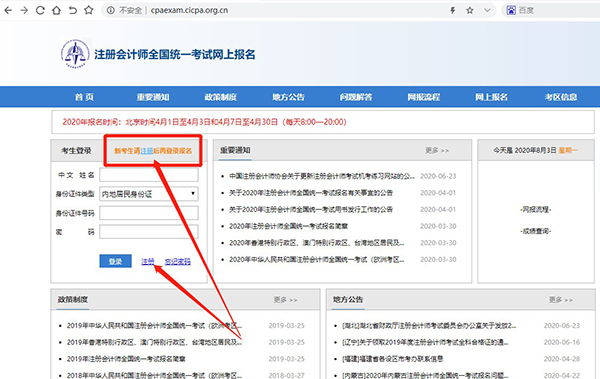
Task: Open the 身份证件类型 dropdown
Action: coord(149,194)
